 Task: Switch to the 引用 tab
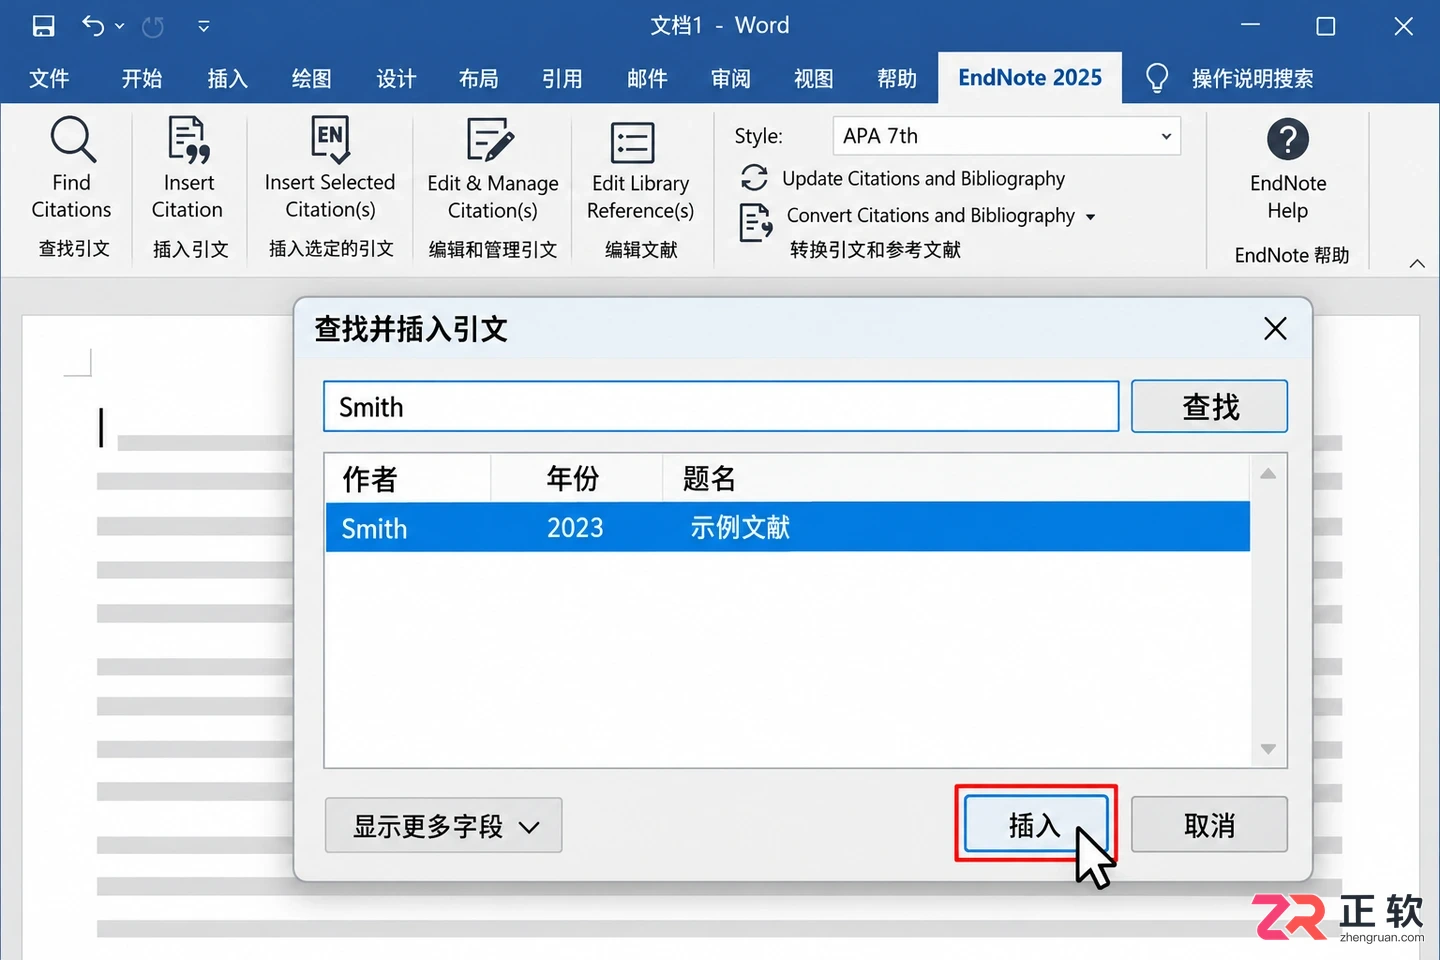pyautogui.click(x=562, y=79)
